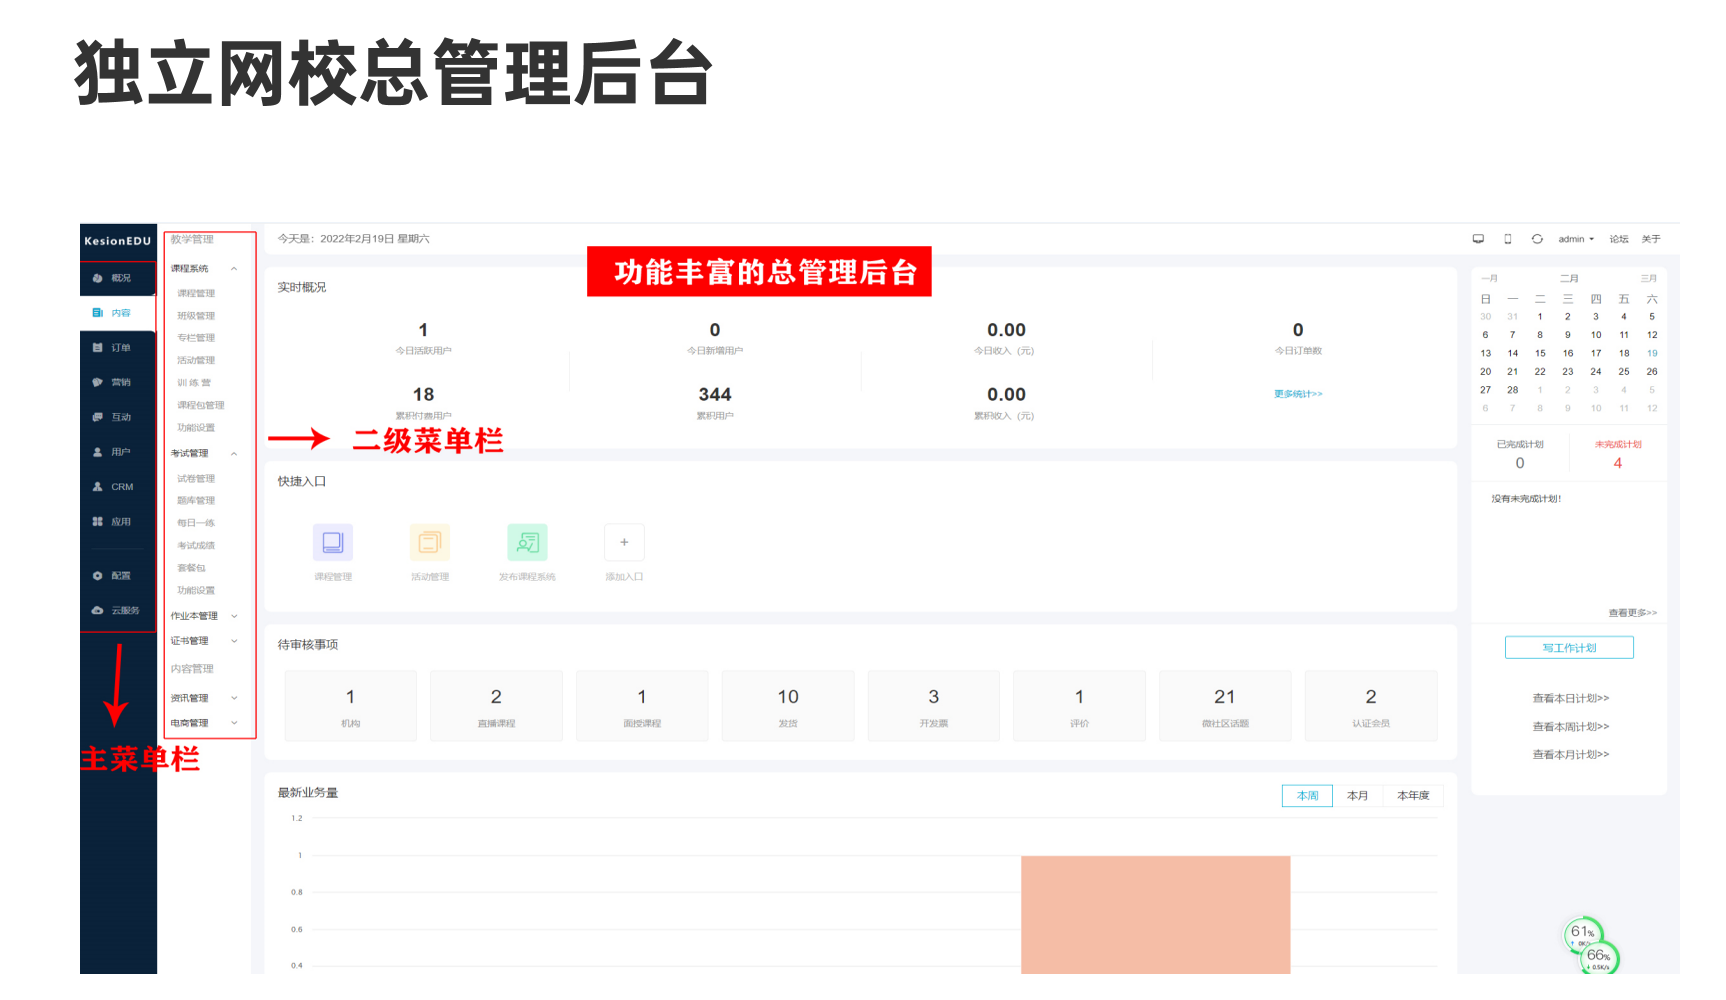
Task: Click the 写工作计划 button
Action: 1569,648
